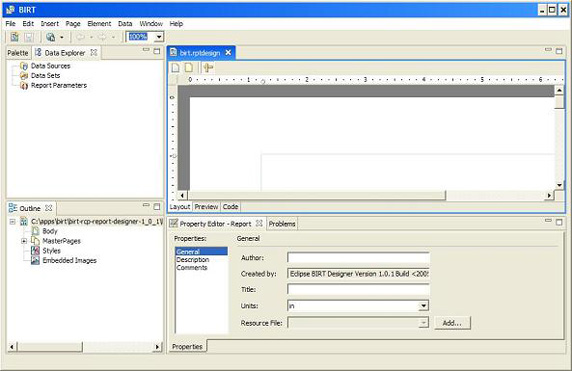The height and width of the screenshot is (371, 572).
Task: Switch to the Layout tab
Action: [180, 207]
